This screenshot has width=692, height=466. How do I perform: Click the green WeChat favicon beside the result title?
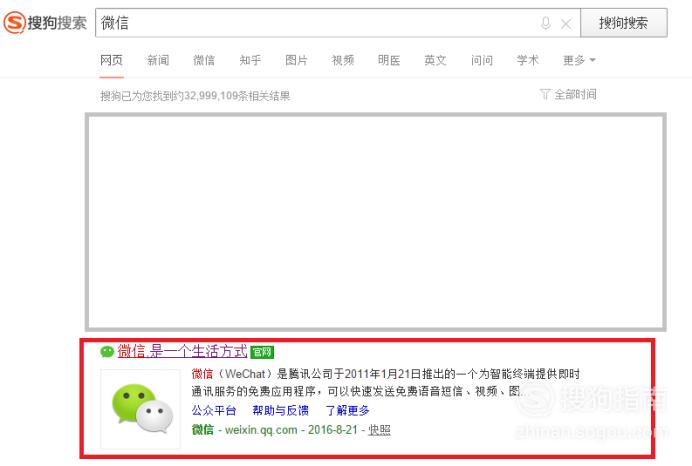(107, 352)
